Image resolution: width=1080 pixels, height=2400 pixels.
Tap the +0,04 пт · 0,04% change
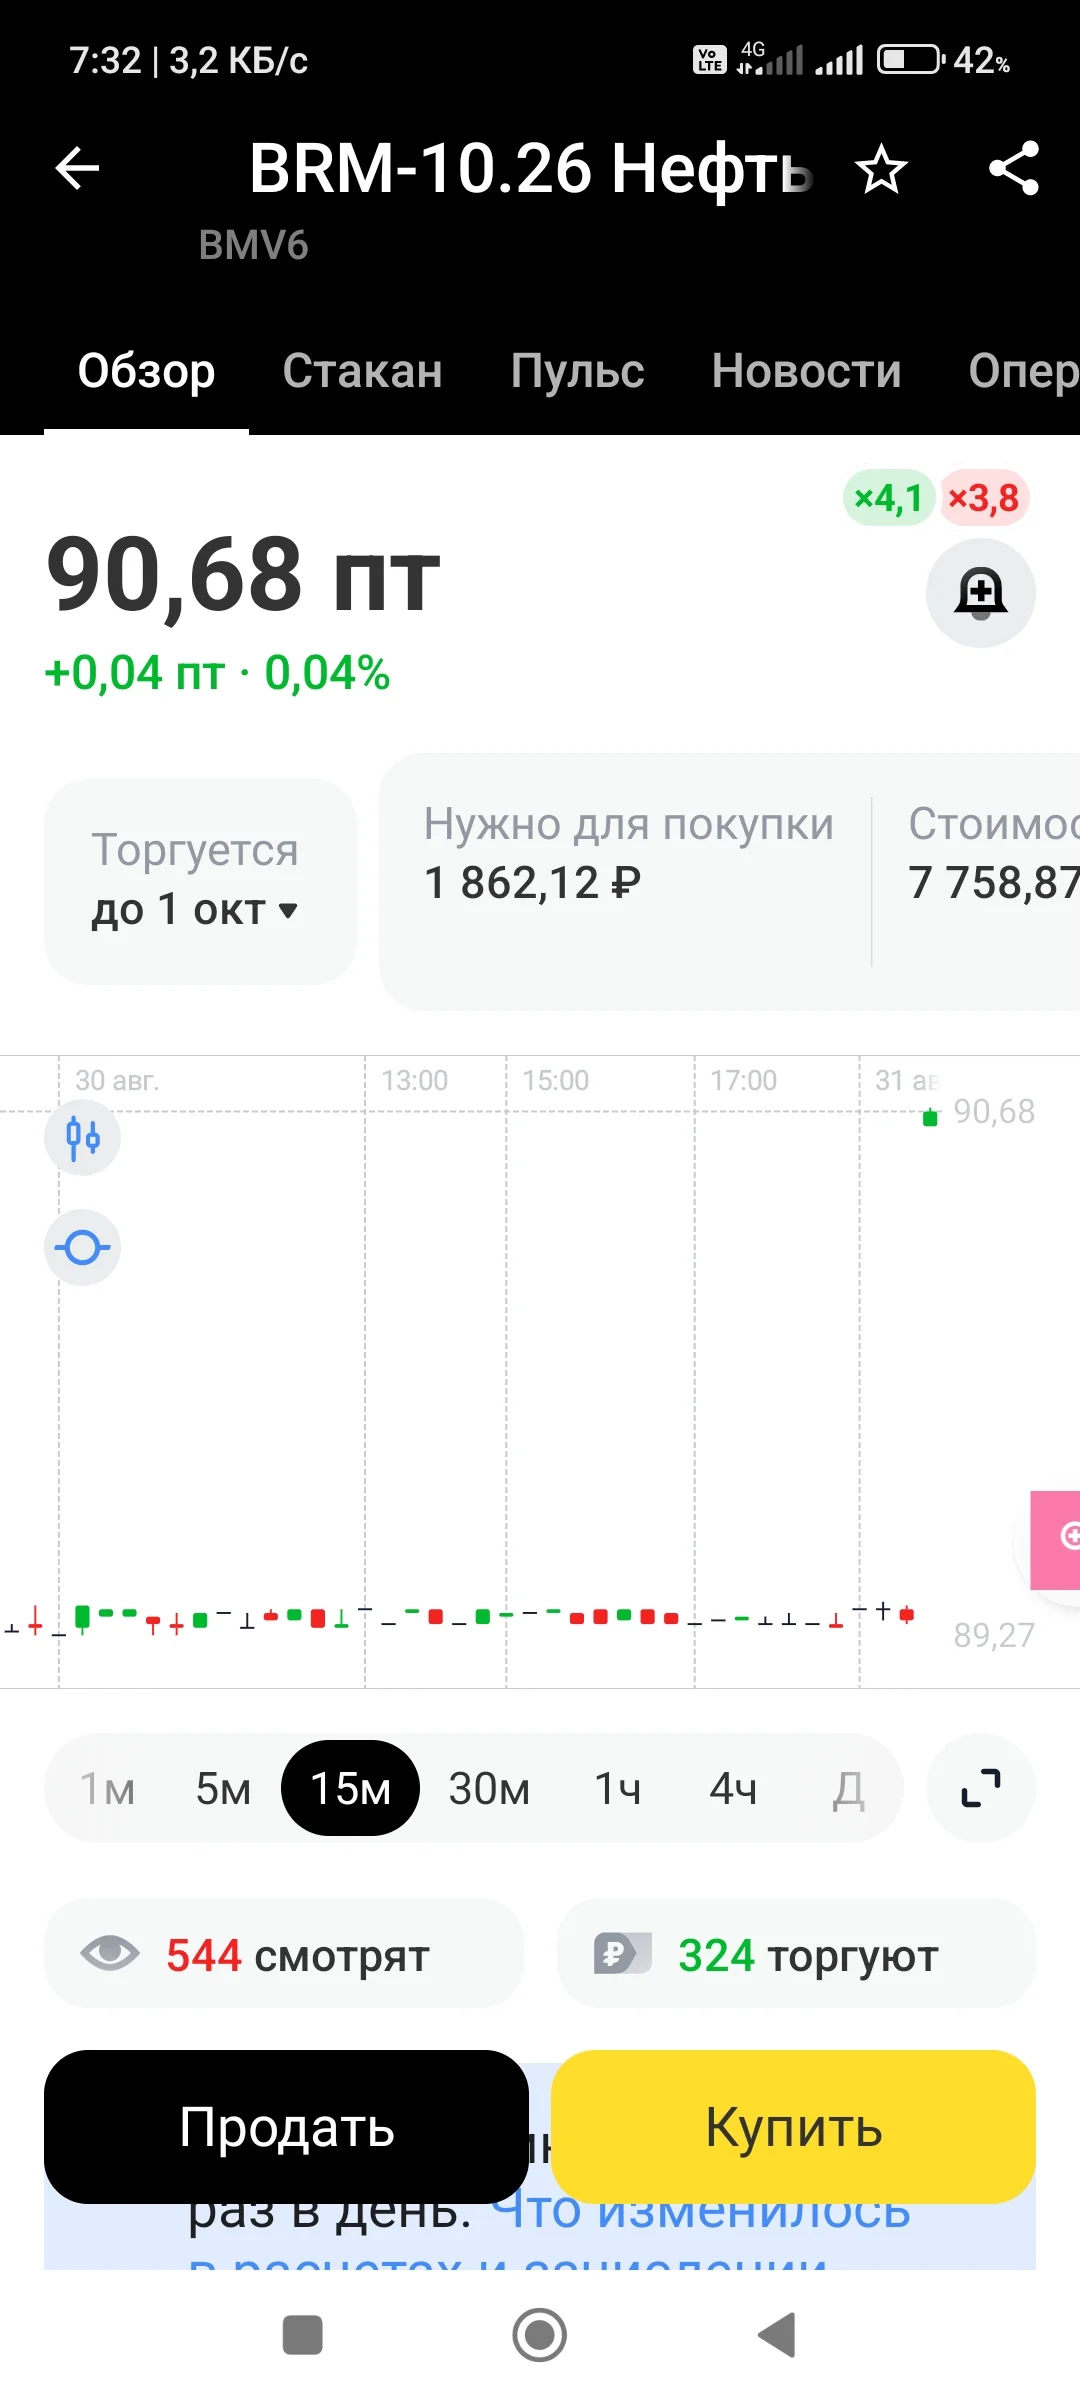217,673
